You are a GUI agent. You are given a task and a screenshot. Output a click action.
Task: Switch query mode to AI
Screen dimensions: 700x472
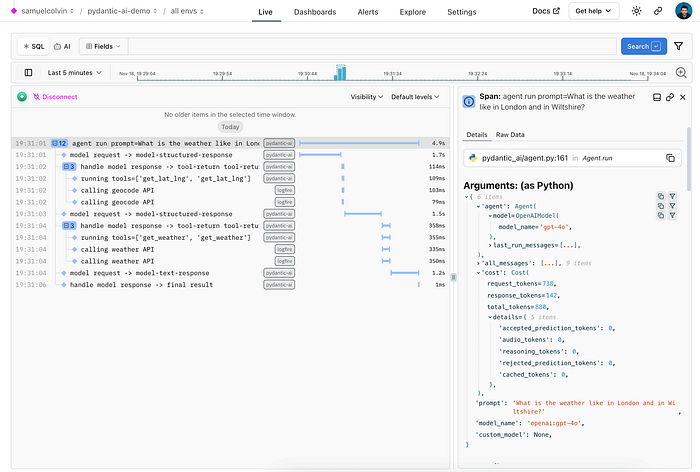pos(62,46)
